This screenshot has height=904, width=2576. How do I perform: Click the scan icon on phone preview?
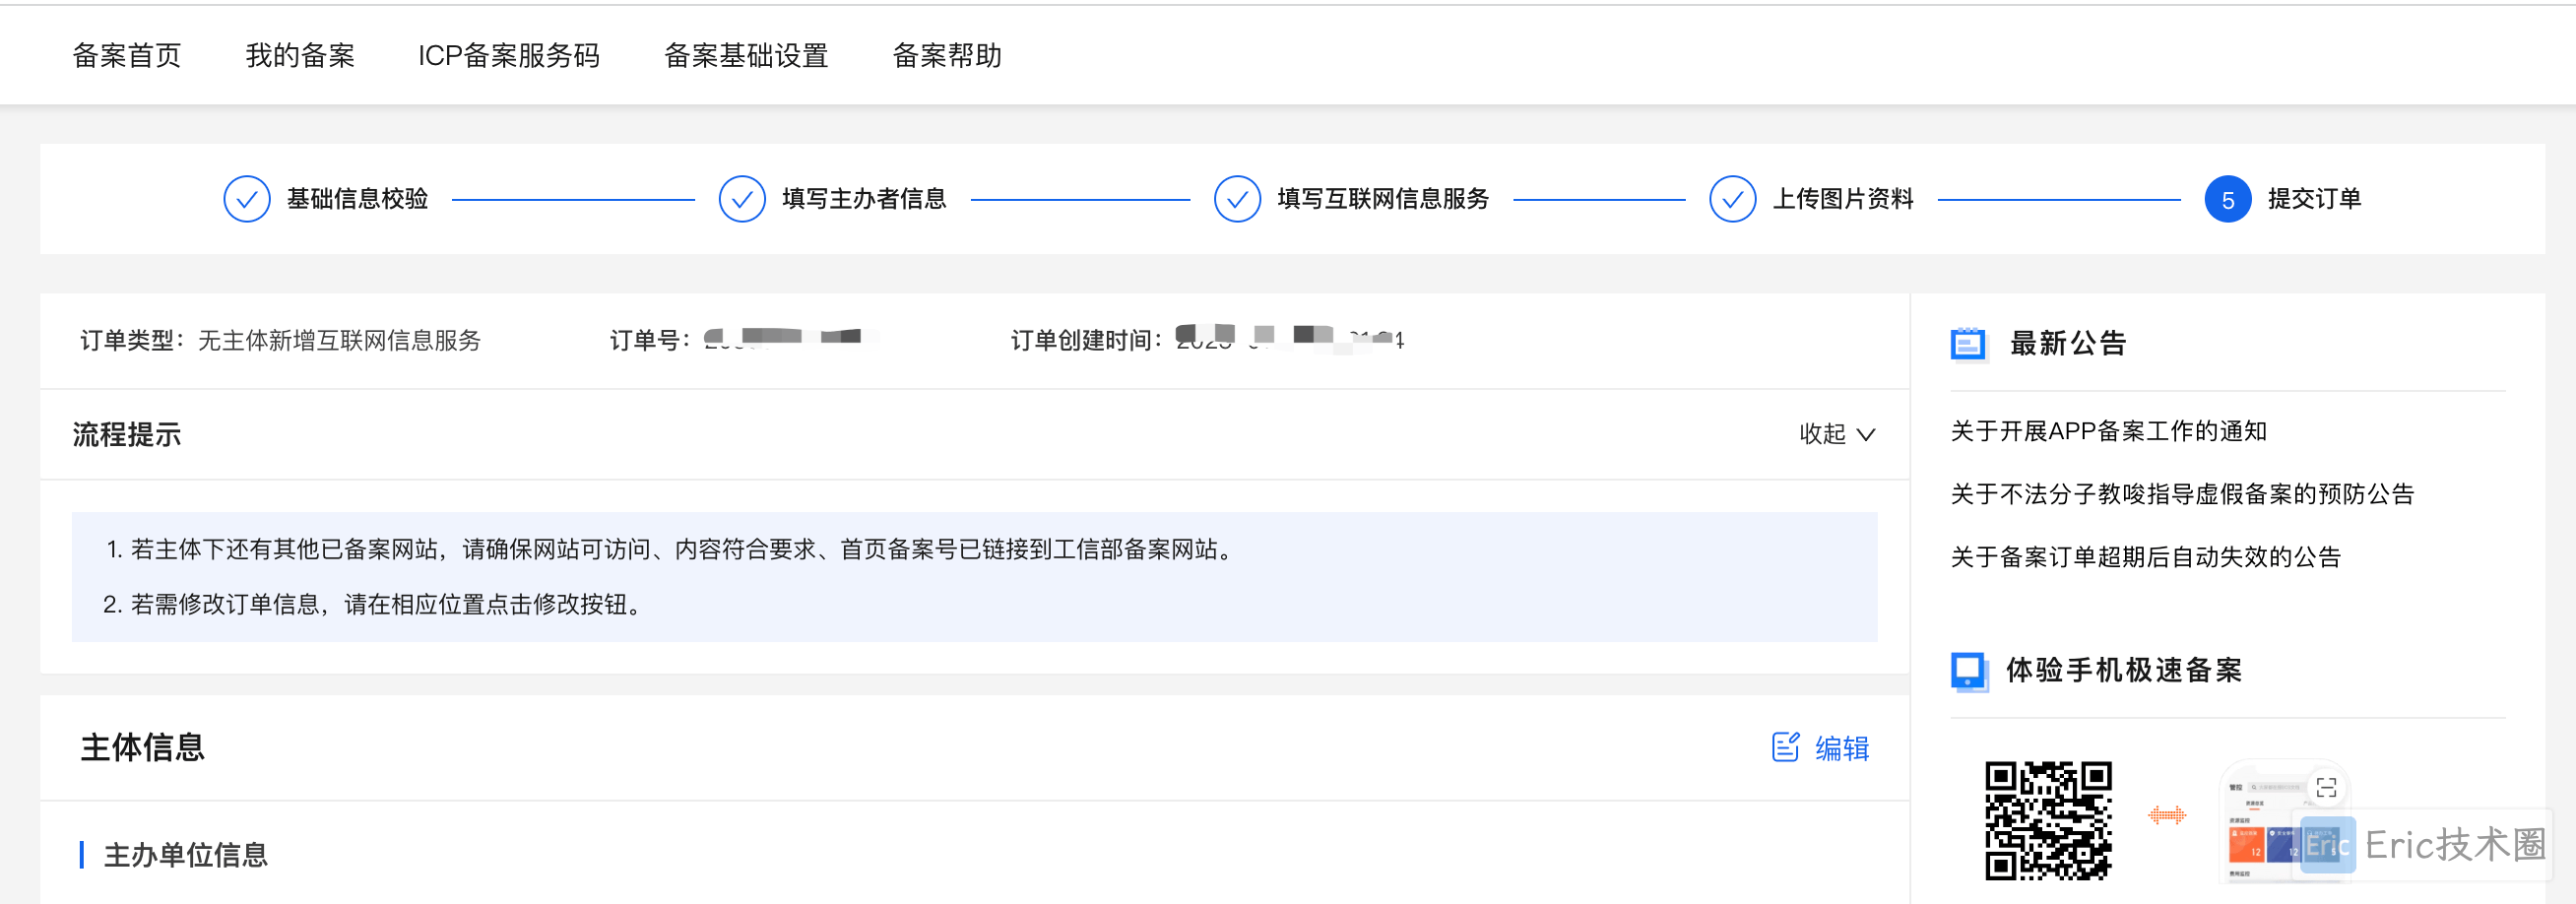click(2326, 788)
